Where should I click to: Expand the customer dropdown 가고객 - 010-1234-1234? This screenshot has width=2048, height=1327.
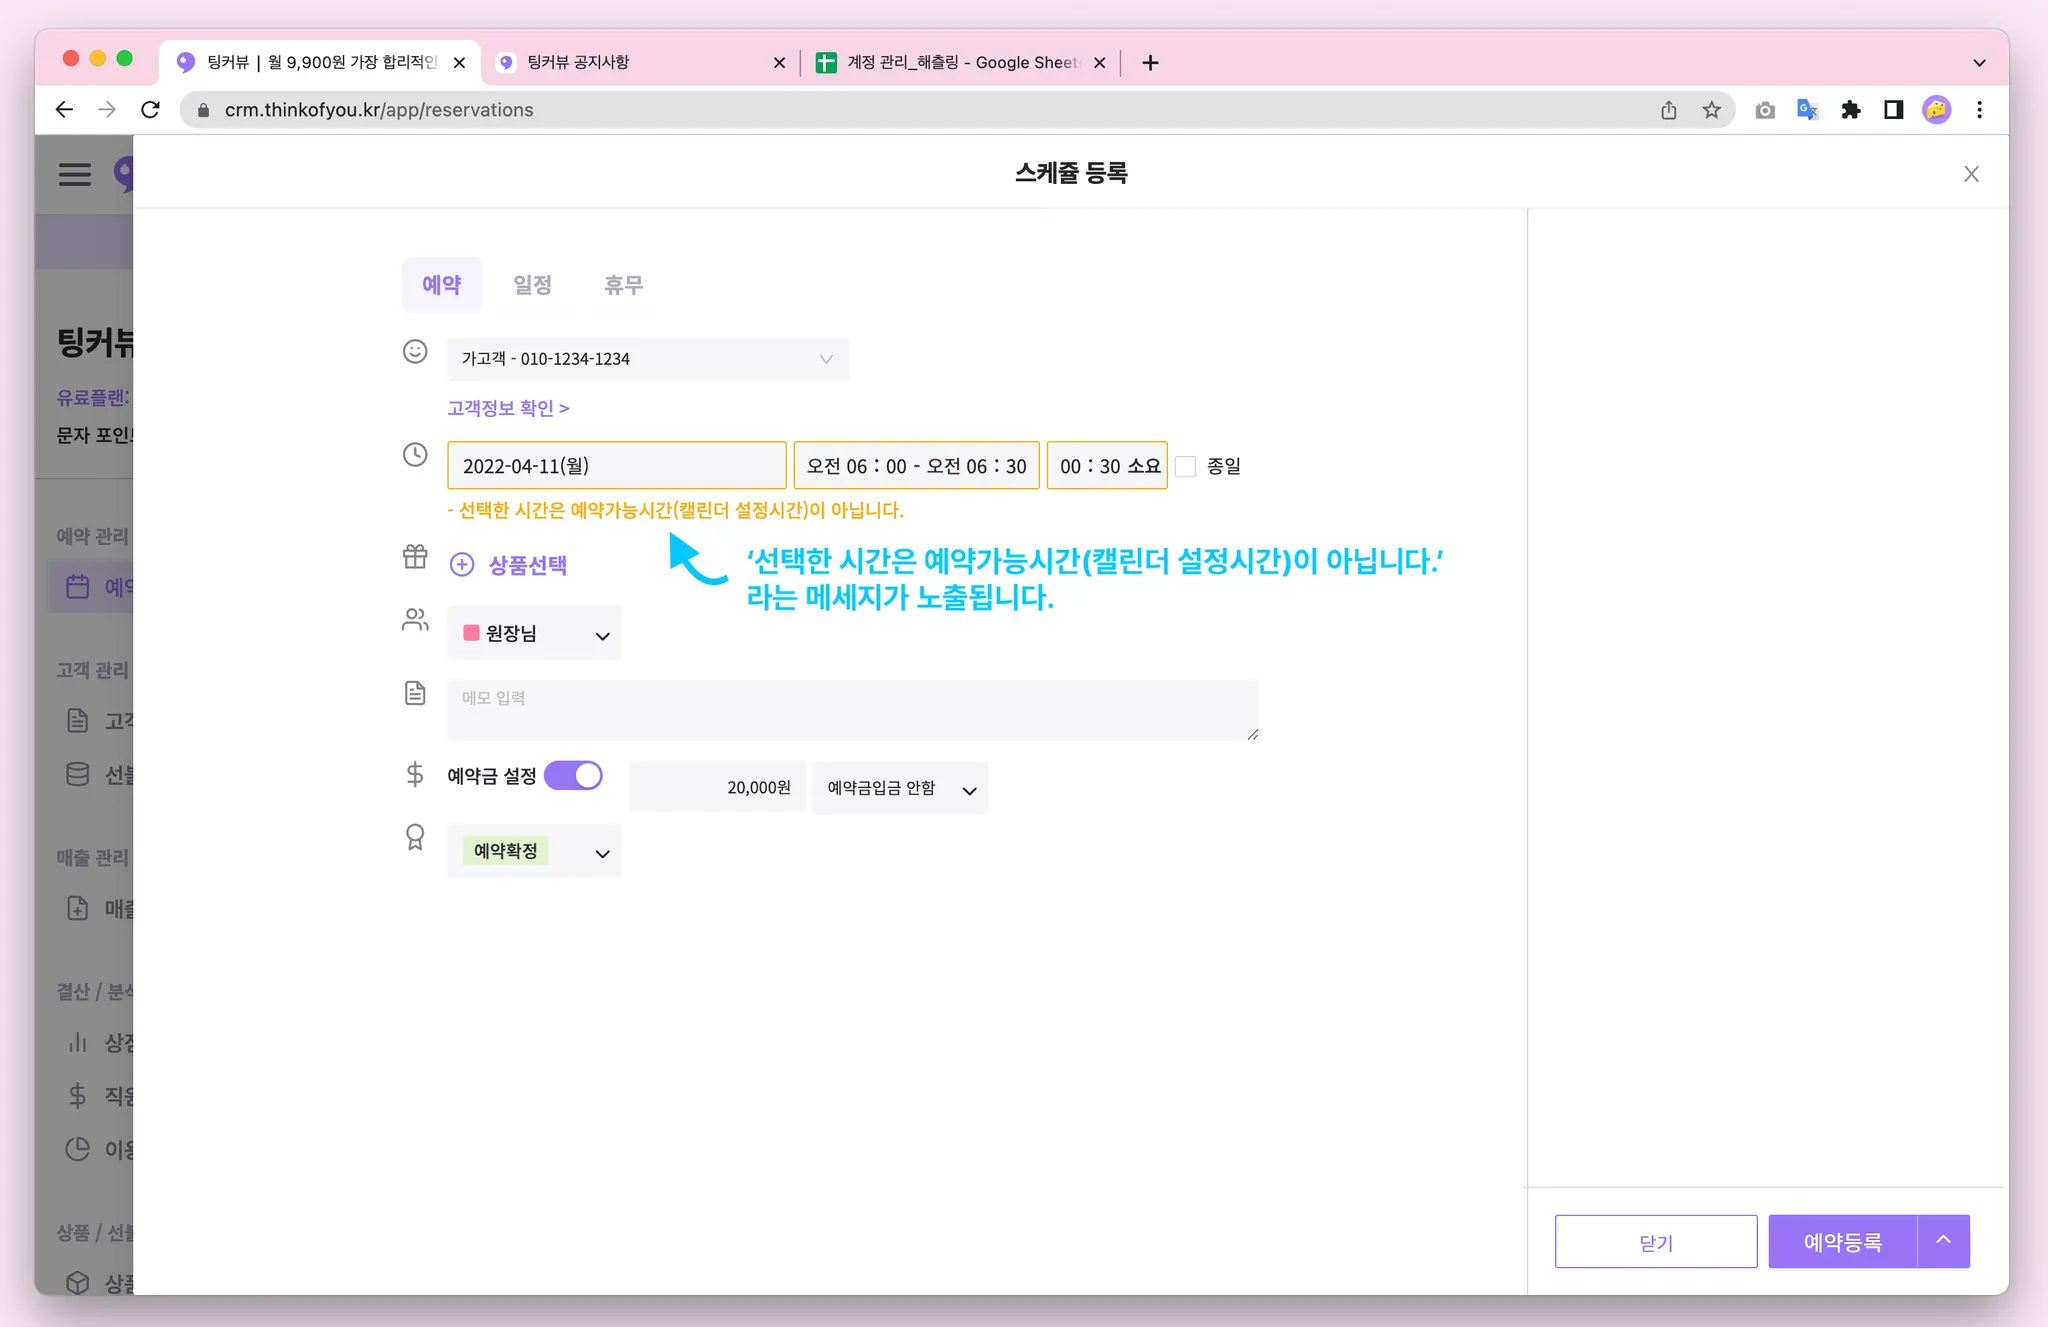coord(647,359)
